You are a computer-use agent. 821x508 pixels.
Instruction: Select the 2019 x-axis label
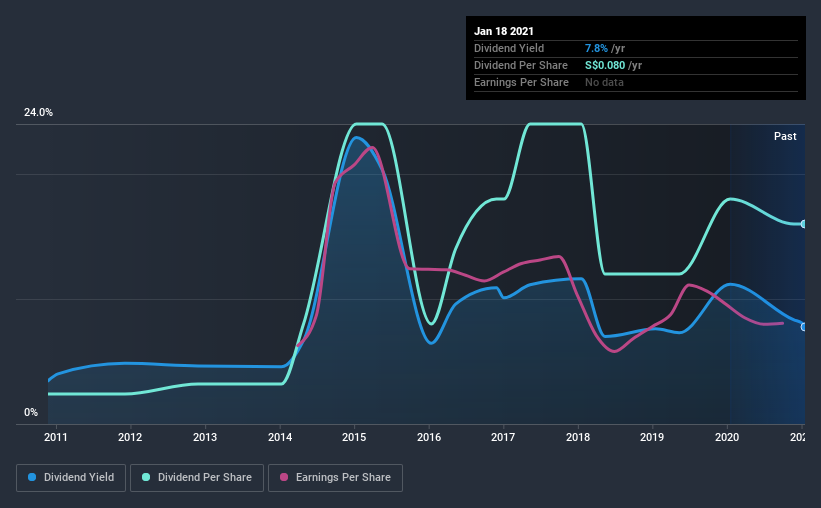tap(652, 437)
